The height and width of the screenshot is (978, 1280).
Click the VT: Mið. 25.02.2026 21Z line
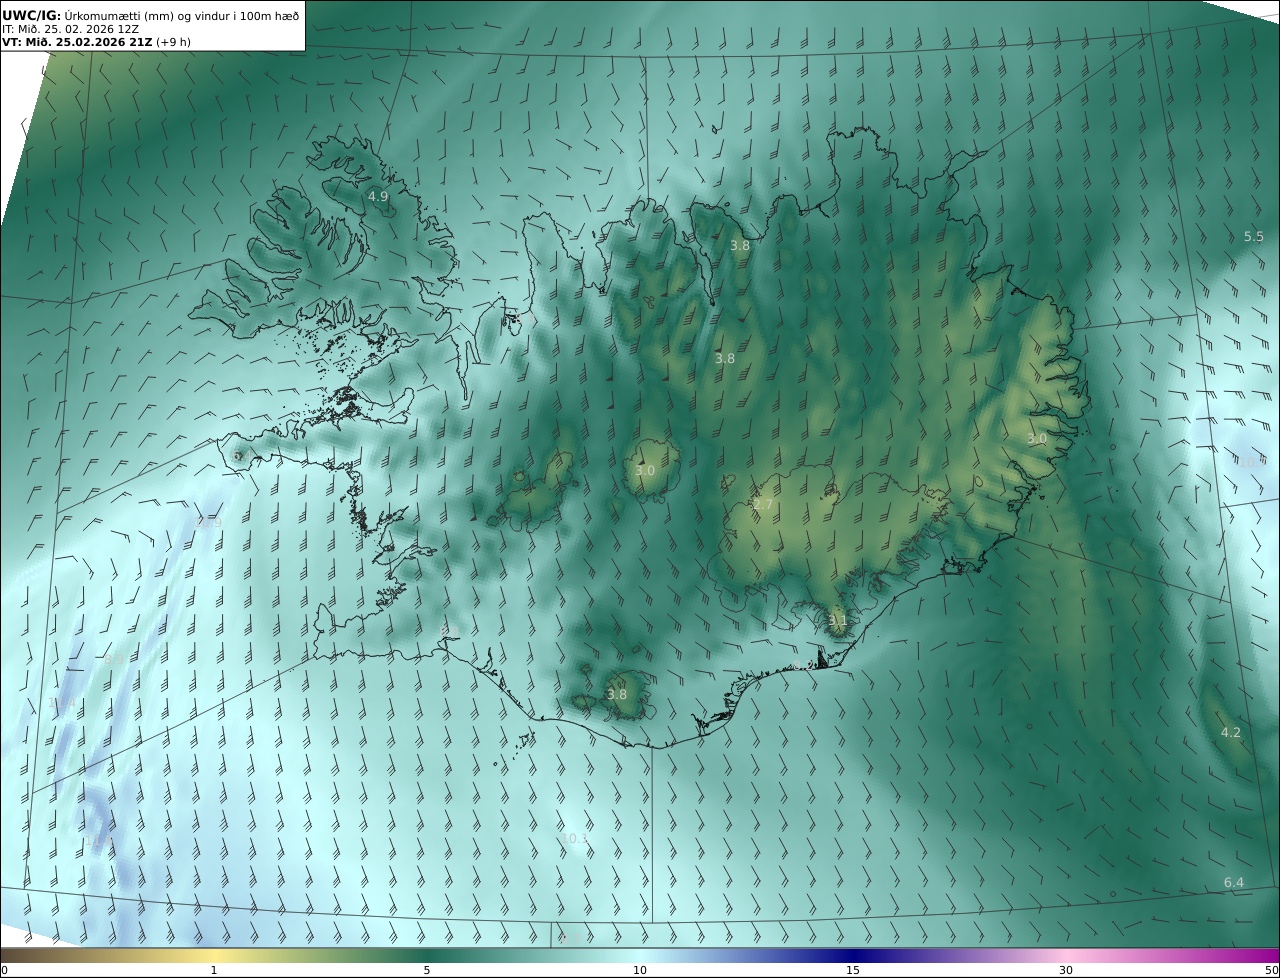point(96,42)
